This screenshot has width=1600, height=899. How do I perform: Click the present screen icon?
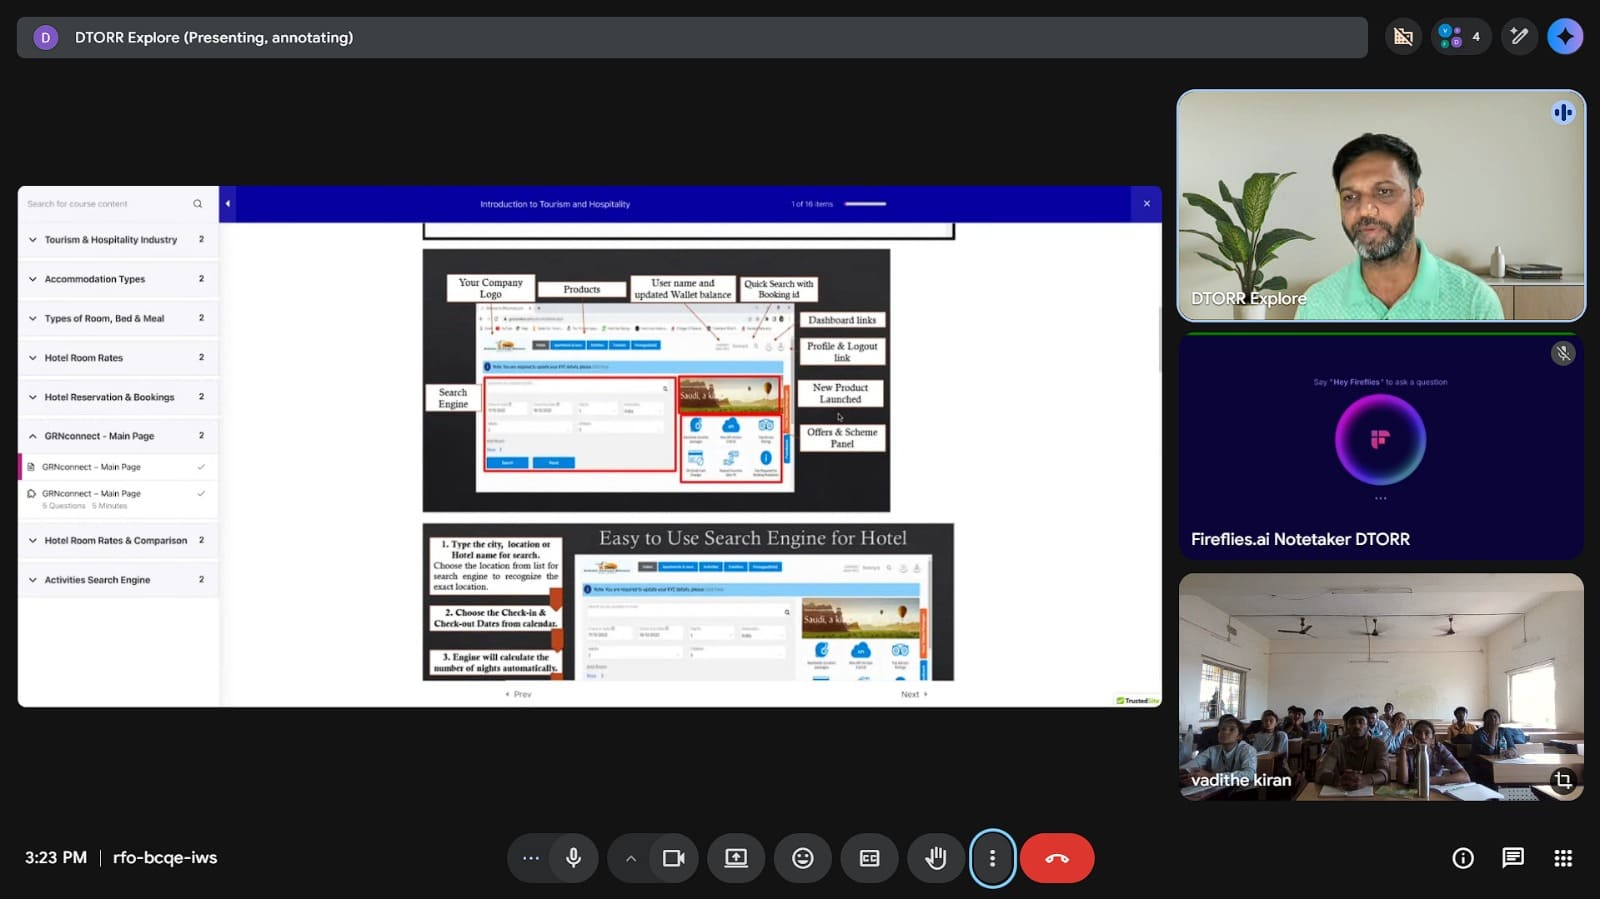(736, 858)
